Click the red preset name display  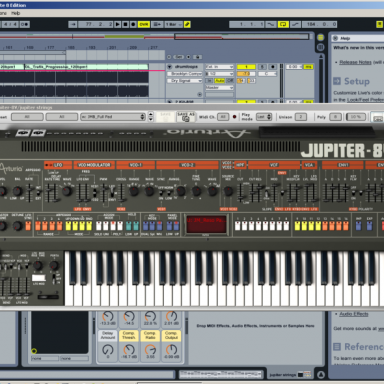206,224
